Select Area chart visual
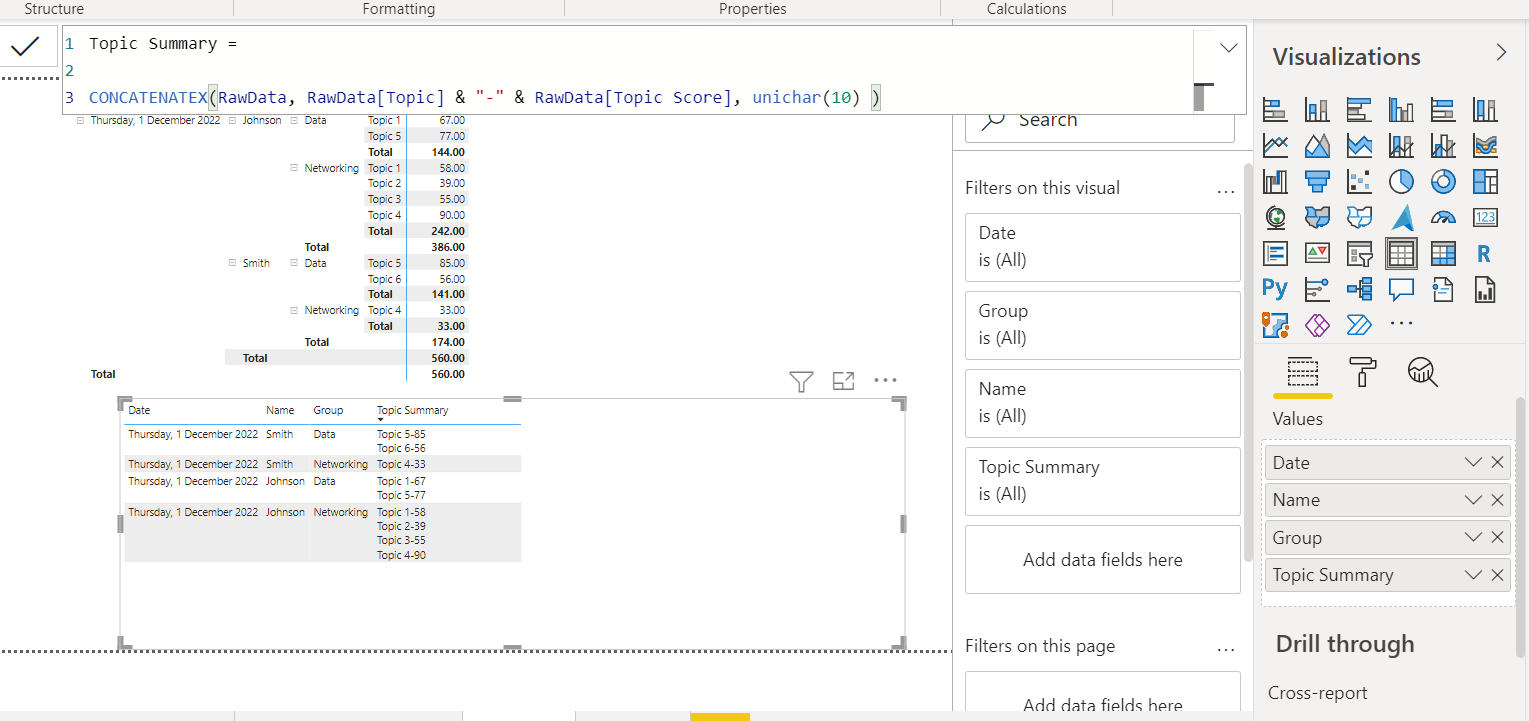This screenshot has height=721, width=1529. (x=1317, y=146)
